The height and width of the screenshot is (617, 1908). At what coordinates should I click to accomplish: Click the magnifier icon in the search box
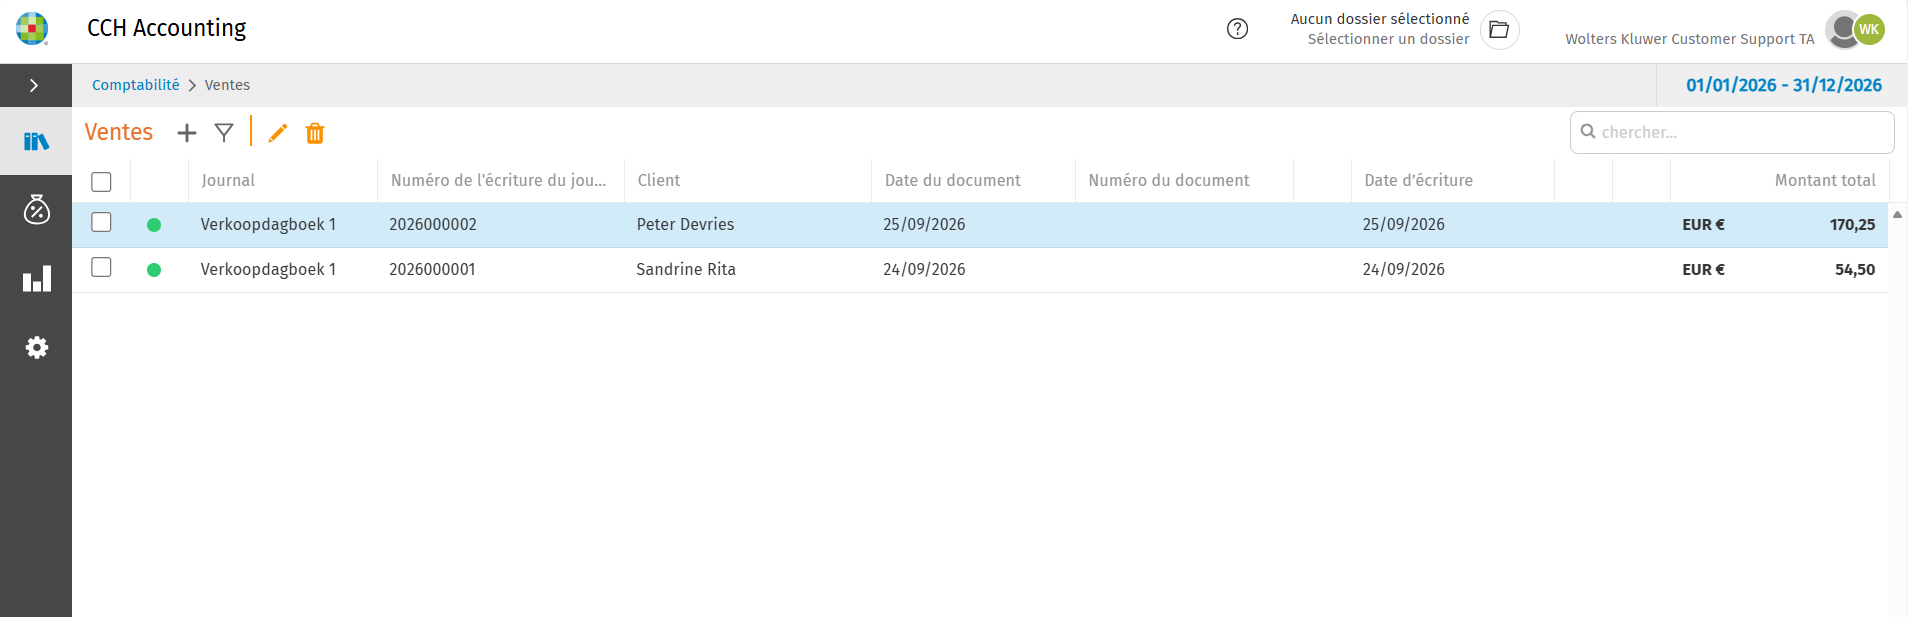point(1587,132)
